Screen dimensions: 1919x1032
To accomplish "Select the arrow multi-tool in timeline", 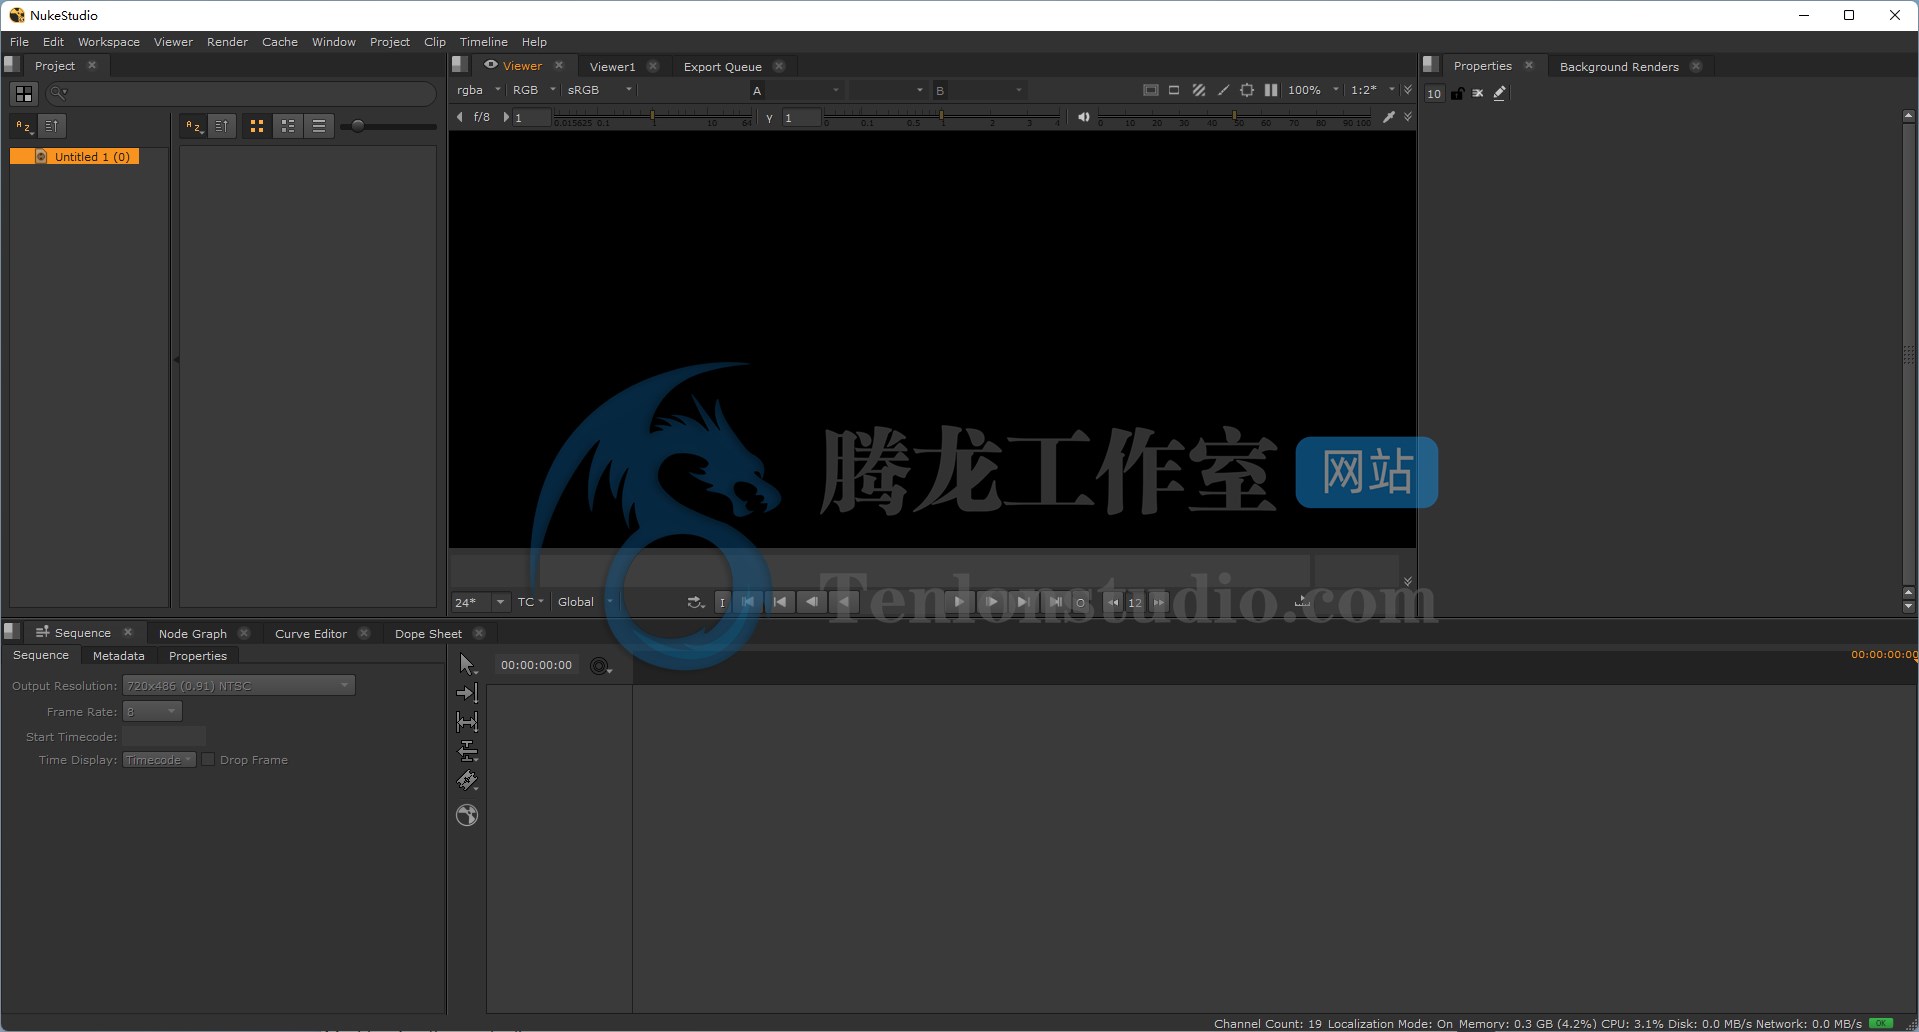I will (x=466, y=664).
